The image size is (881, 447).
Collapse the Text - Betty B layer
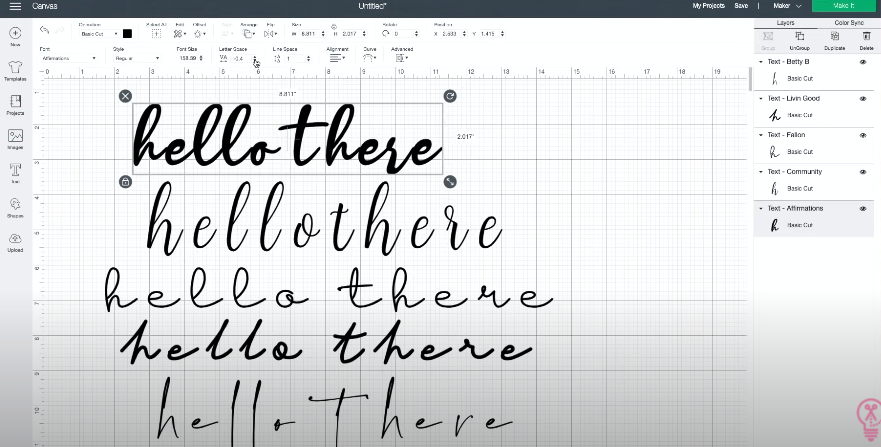(x=761, y=62)
